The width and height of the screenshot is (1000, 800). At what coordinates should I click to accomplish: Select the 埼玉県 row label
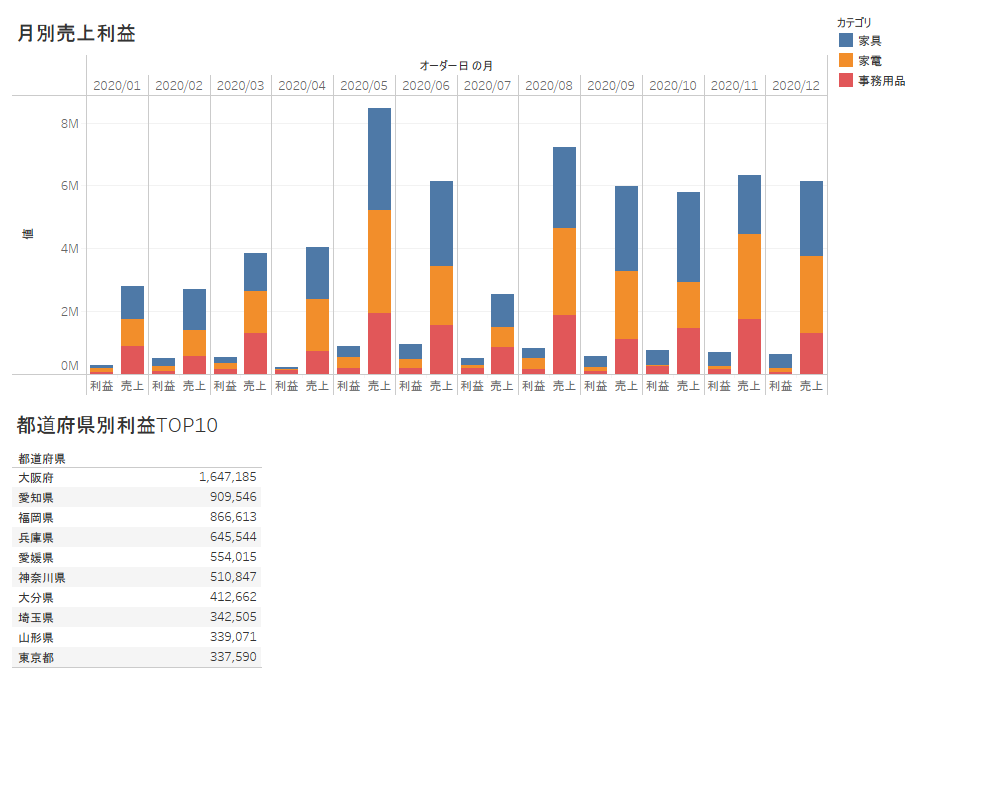(x=36, y=618)
